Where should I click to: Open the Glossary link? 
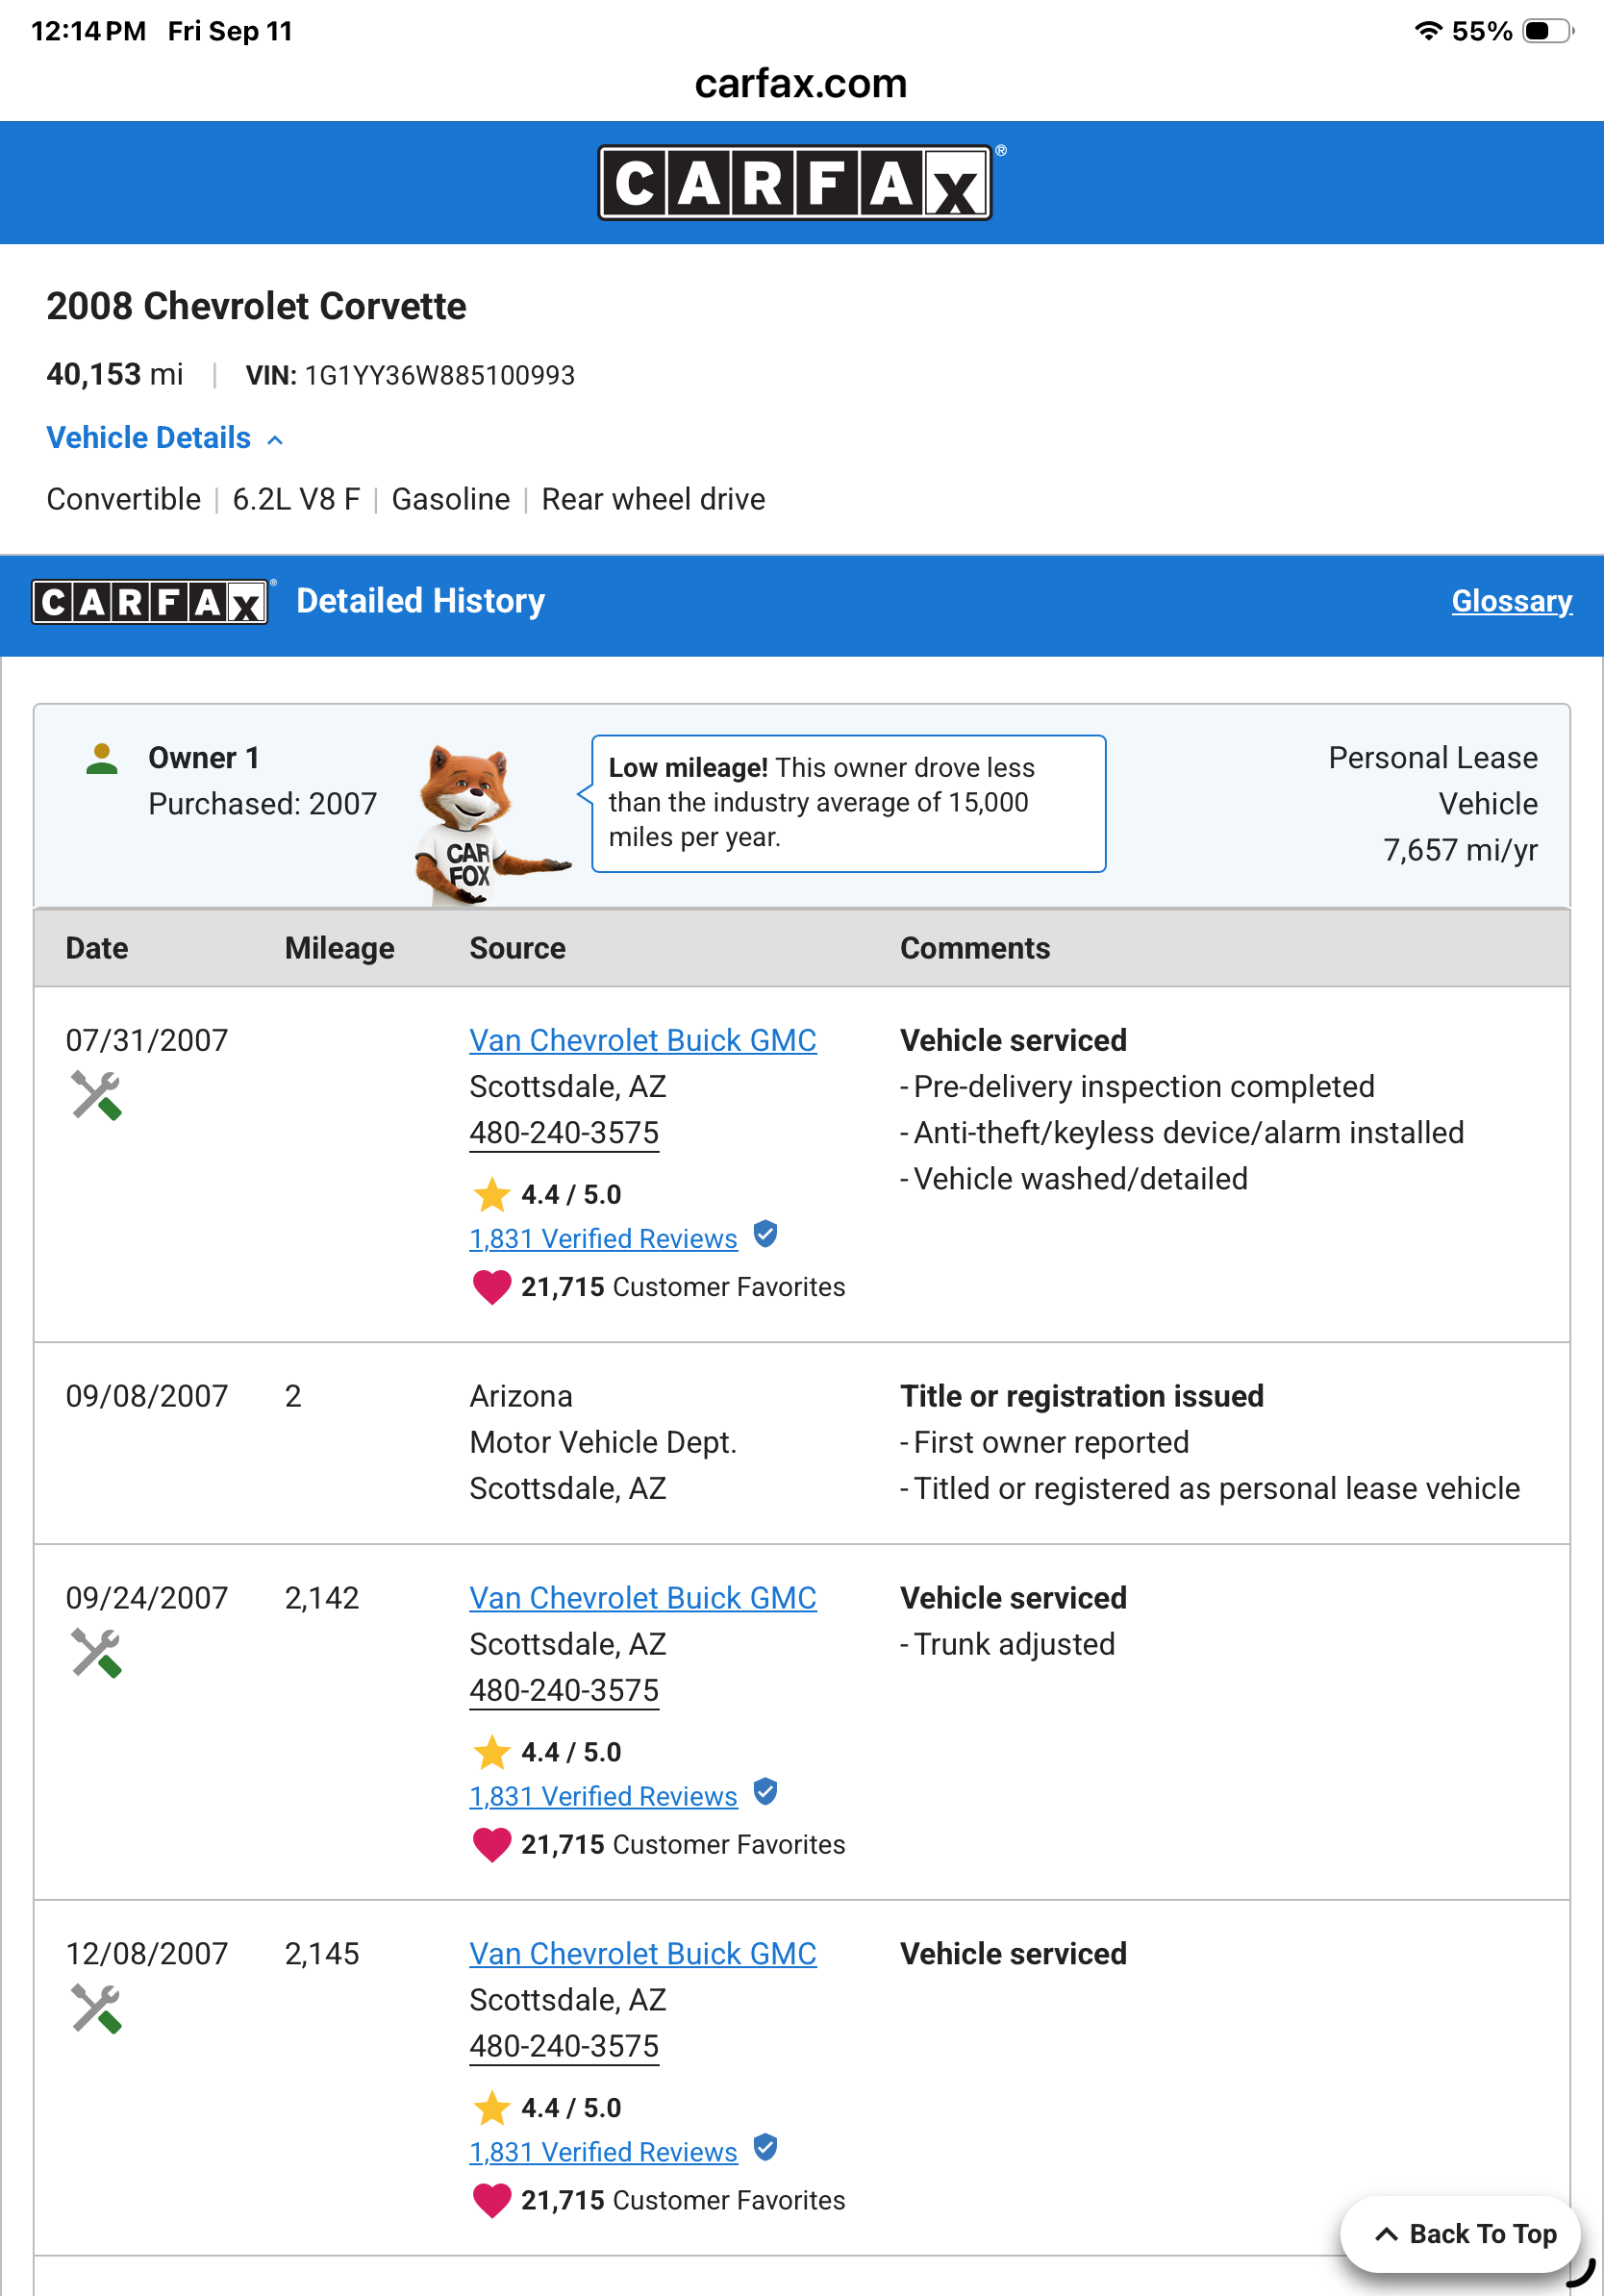pos(1511,601)
